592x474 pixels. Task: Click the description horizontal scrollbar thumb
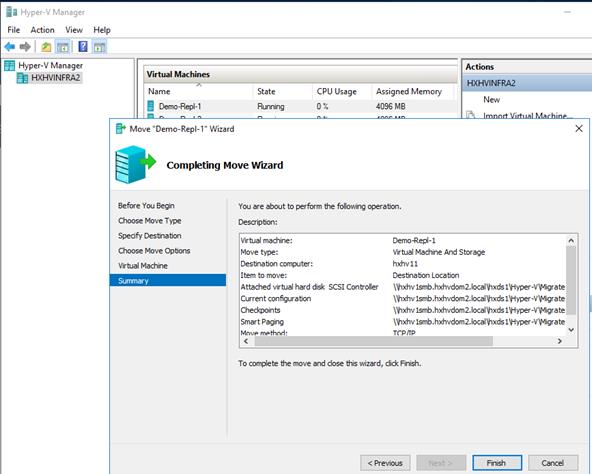(373, 341)
